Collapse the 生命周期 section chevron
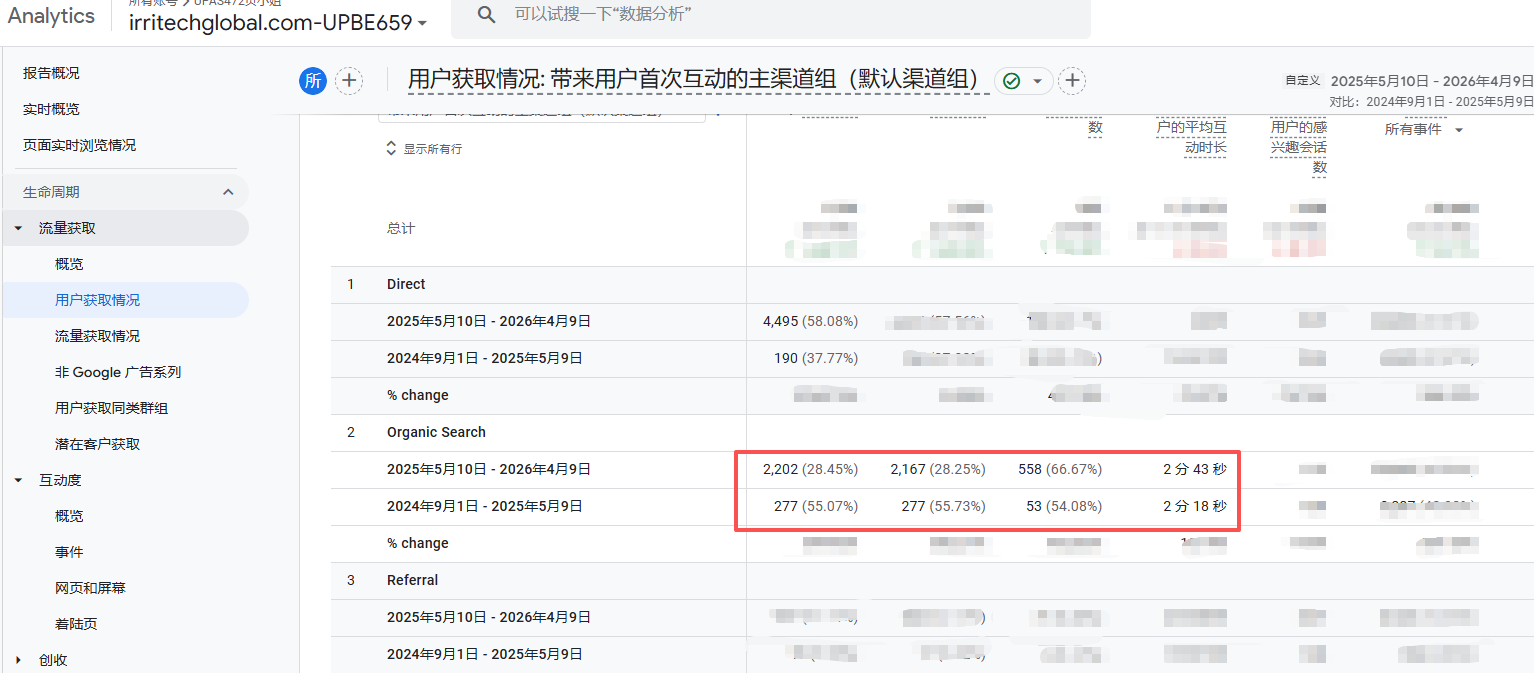Image resolution: width=1534 pixels, height=673 pixels. click(228, 192)
